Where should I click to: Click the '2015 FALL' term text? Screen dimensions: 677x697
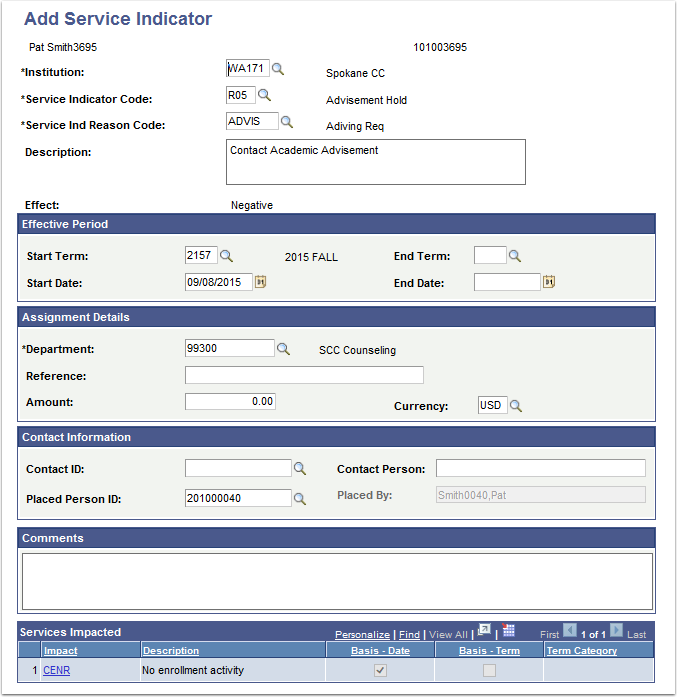tap(311, 257)
